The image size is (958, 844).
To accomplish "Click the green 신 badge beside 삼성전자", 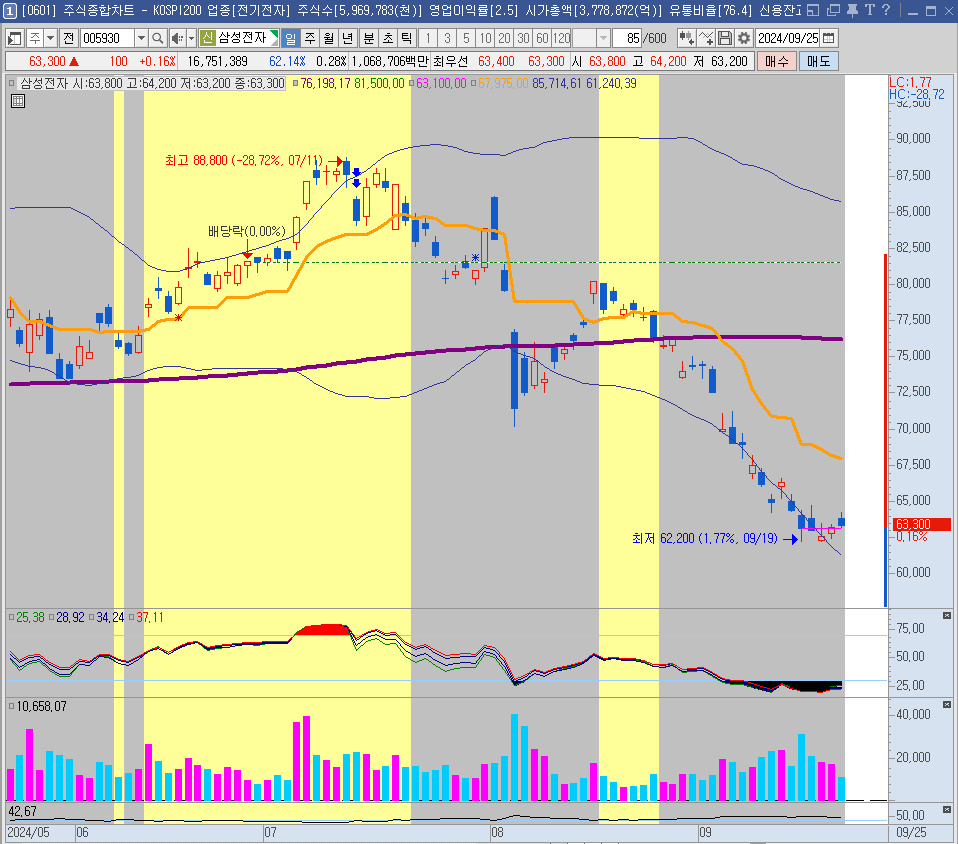I will 208,39.
